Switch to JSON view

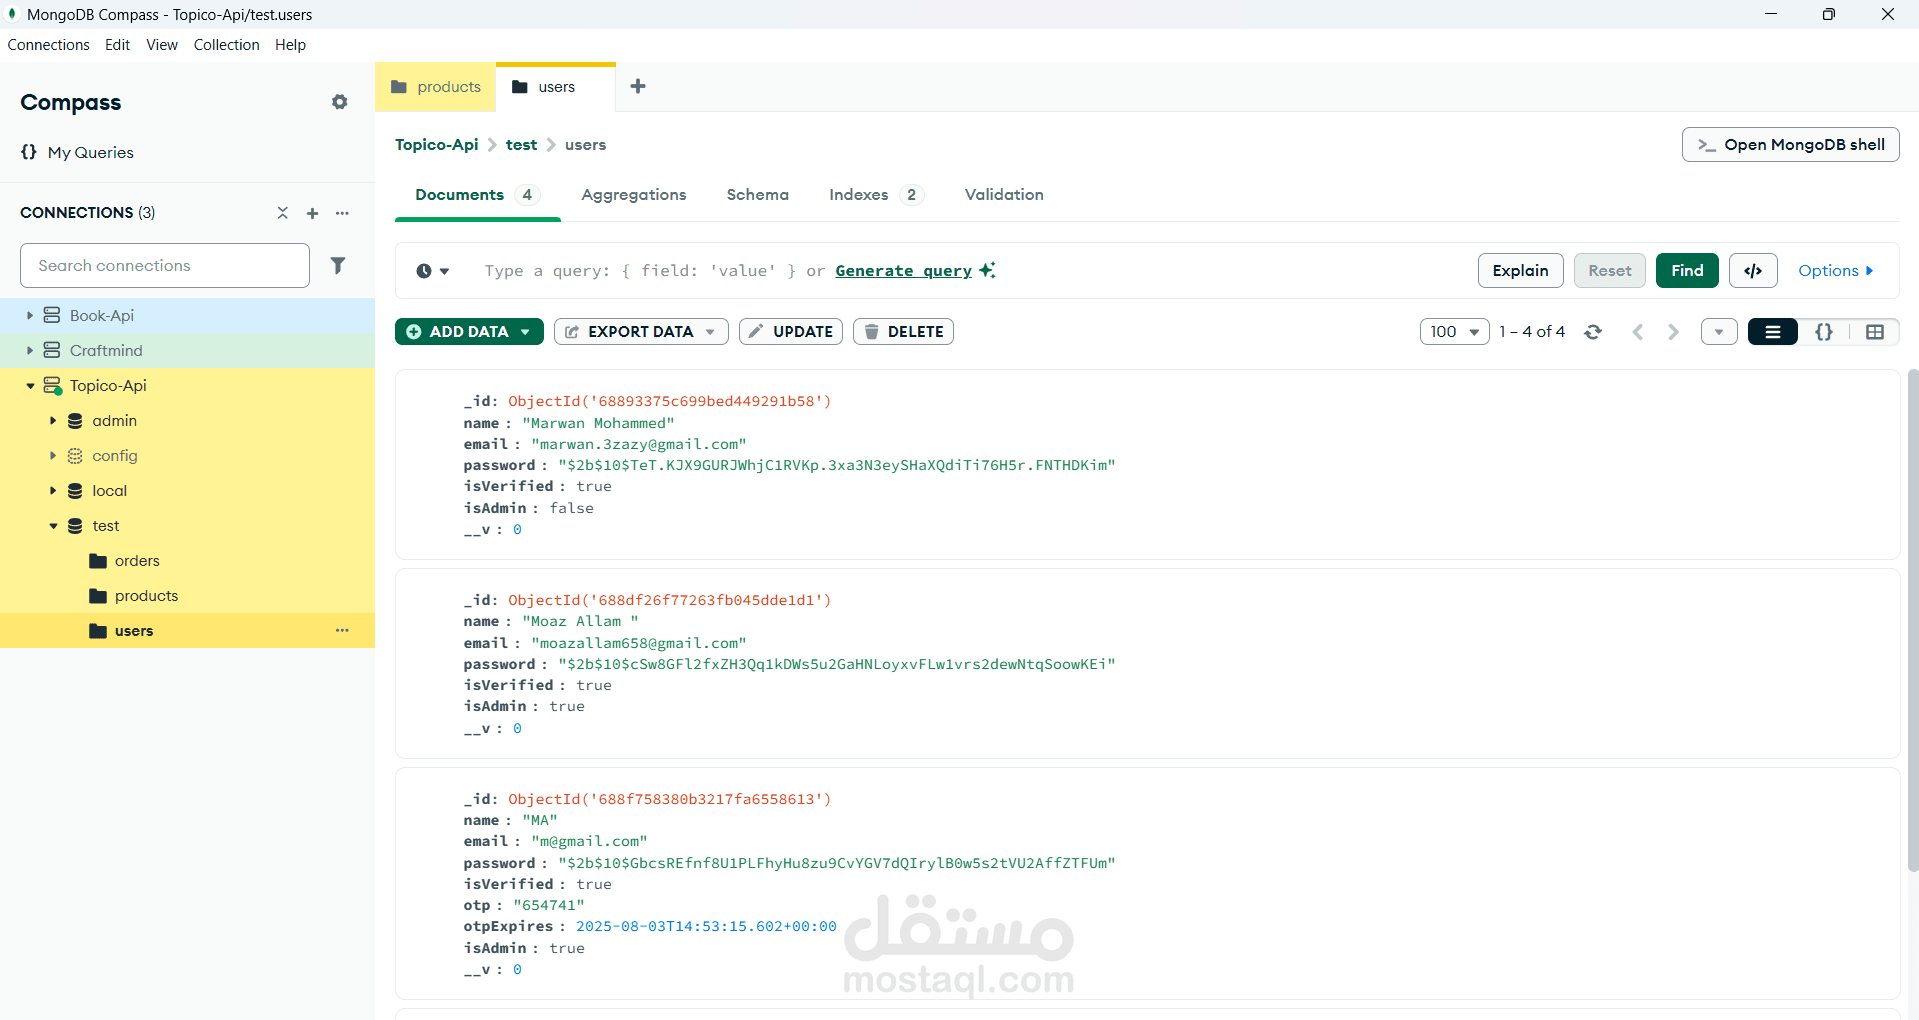(1824, 332)
